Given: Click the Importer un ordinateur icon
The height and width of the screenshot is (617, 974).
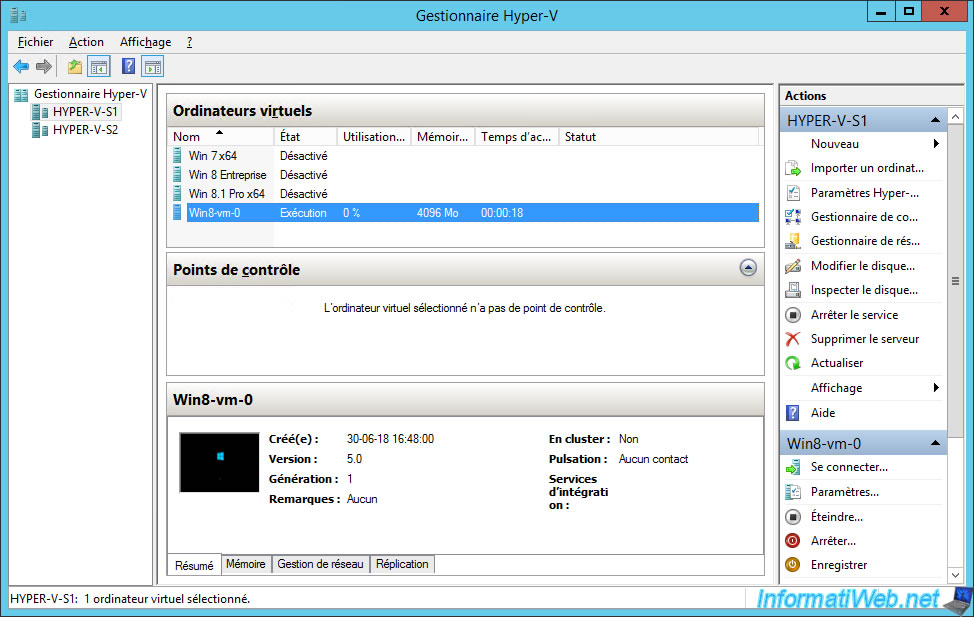Looking at the screenshot, I should (x=793, y=168).
